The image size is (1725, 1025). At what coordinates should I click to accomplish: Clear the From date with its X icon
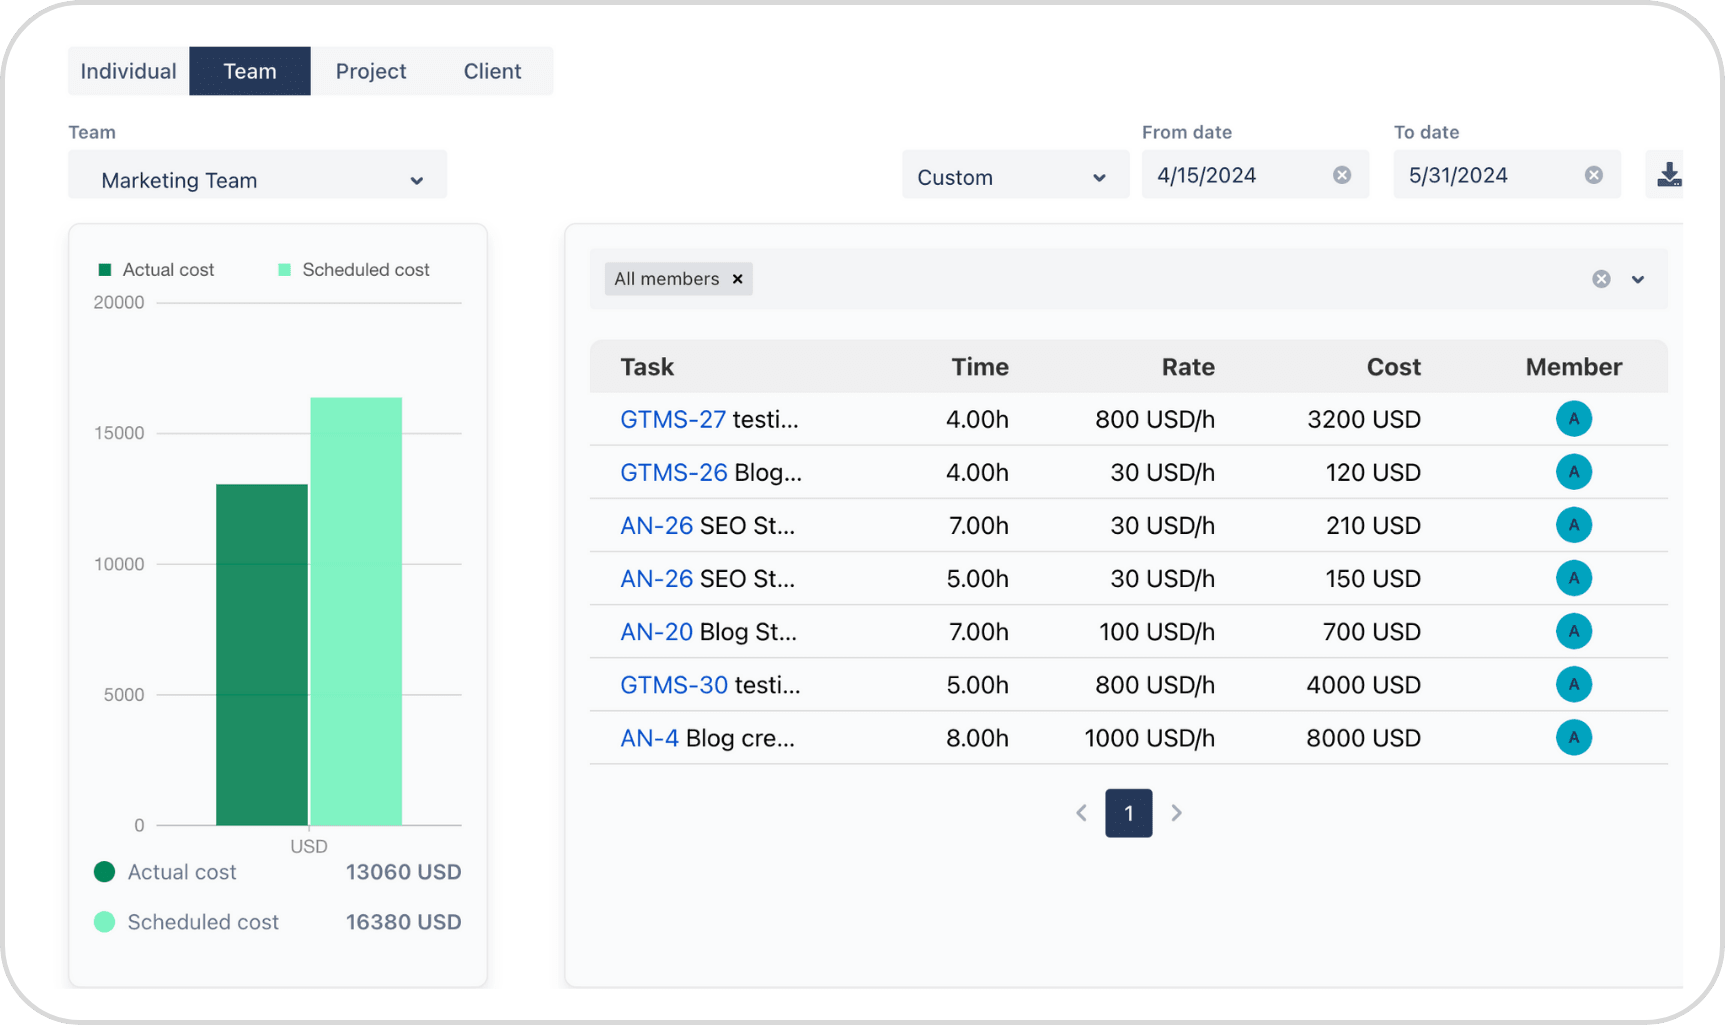pyautogui.click(x=1341, y=174)
